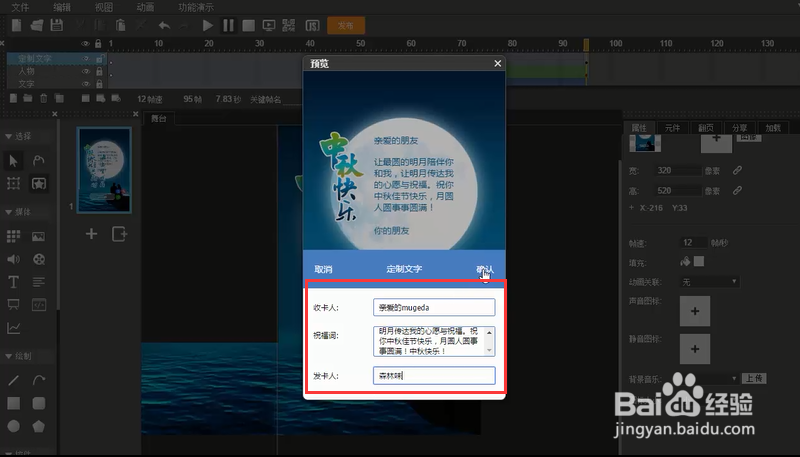Open the 功能演示 menu
Viewport: 800px width, 457px height.
[196, 7]
